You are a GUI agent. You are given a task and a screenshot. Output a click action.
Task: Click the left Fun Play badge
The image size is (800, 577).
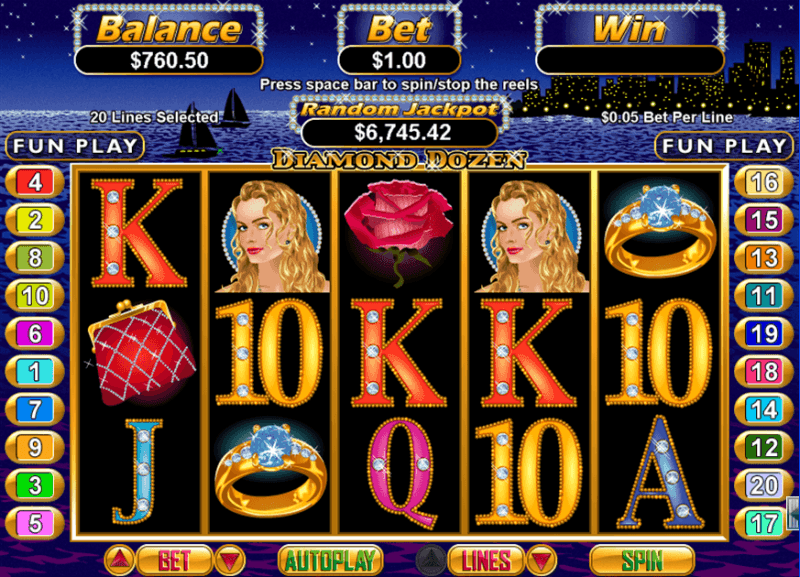point(75,146)
